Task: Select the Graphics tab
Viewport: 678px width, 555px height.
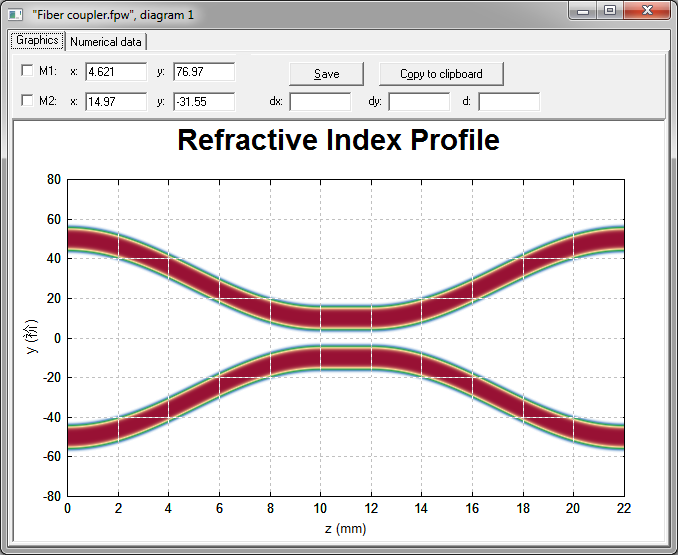Action: coord(37,41)
